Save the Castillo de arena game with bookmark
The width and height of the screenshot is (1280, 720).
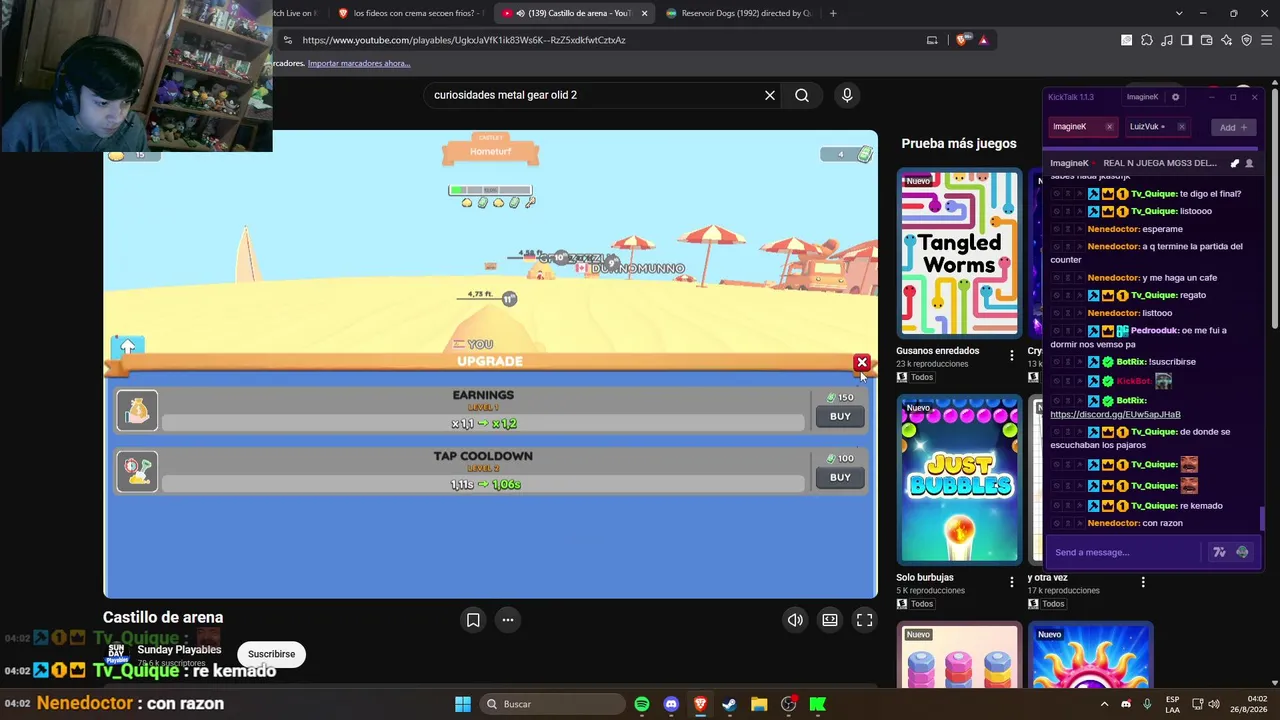473,620
